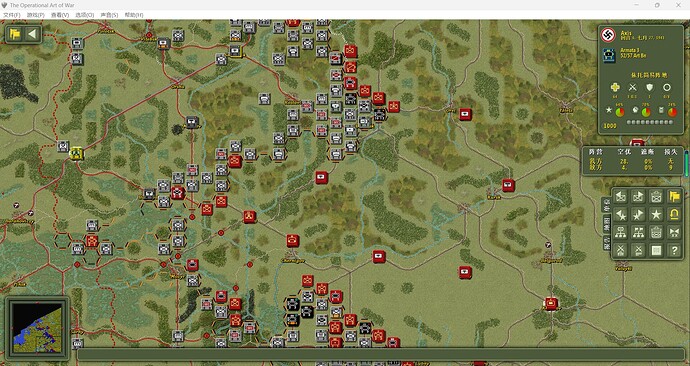690x366 pixels.
Task: Toggle the yellow flags icon in the control panel grid
Action: (x=674, y=197)
